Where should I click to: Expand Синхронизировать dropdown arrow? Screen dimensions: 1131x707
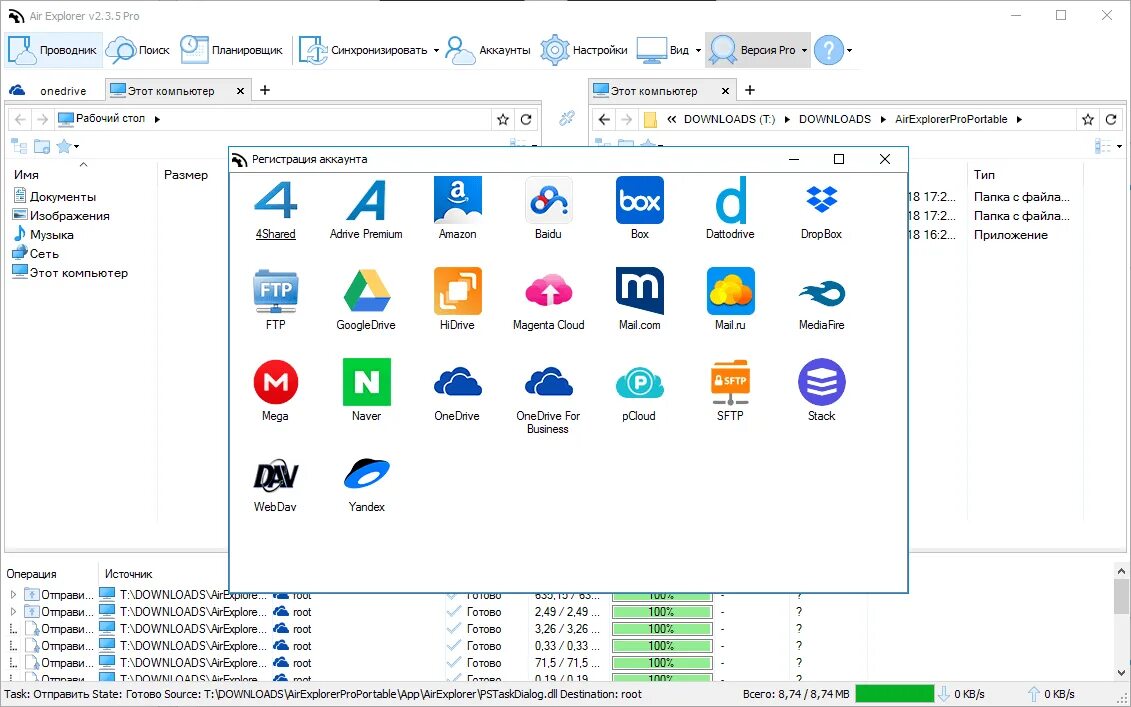[436, 50]
